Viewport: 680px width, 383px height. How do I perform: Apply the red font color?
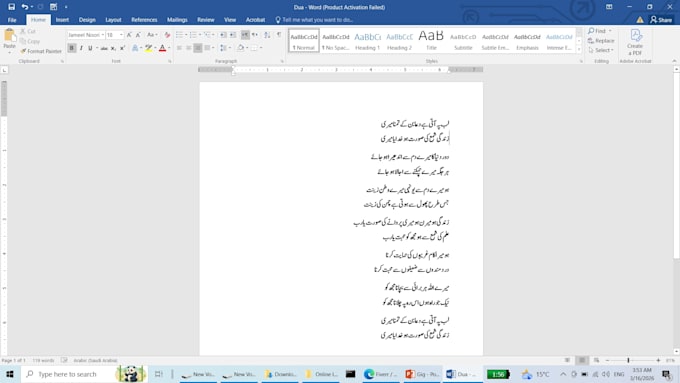click(163, 48)
